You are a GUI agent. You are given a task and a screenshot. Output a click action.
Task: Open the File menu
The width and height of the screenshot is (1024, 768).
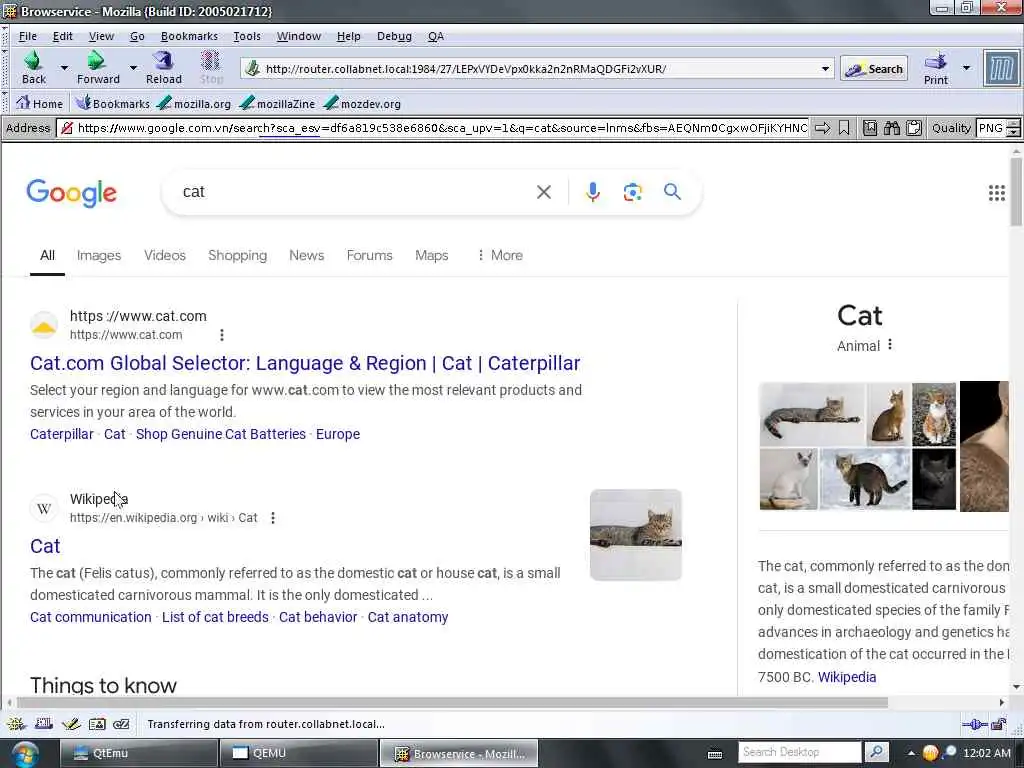tap(27, 36)
